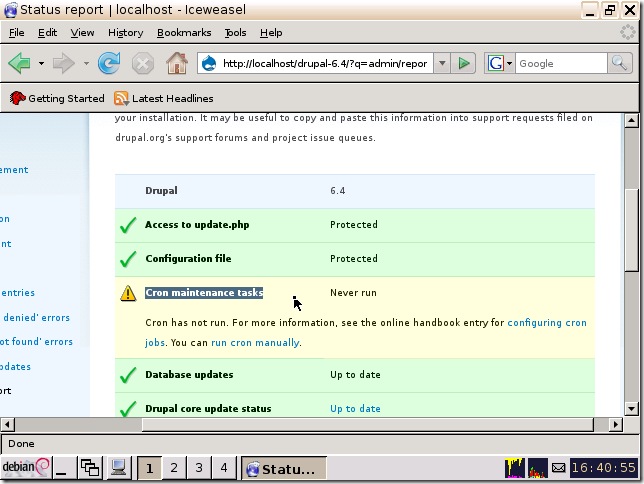Click the greyed-out Stop loading icon
The image size is (644, 484).
(143, 64)
